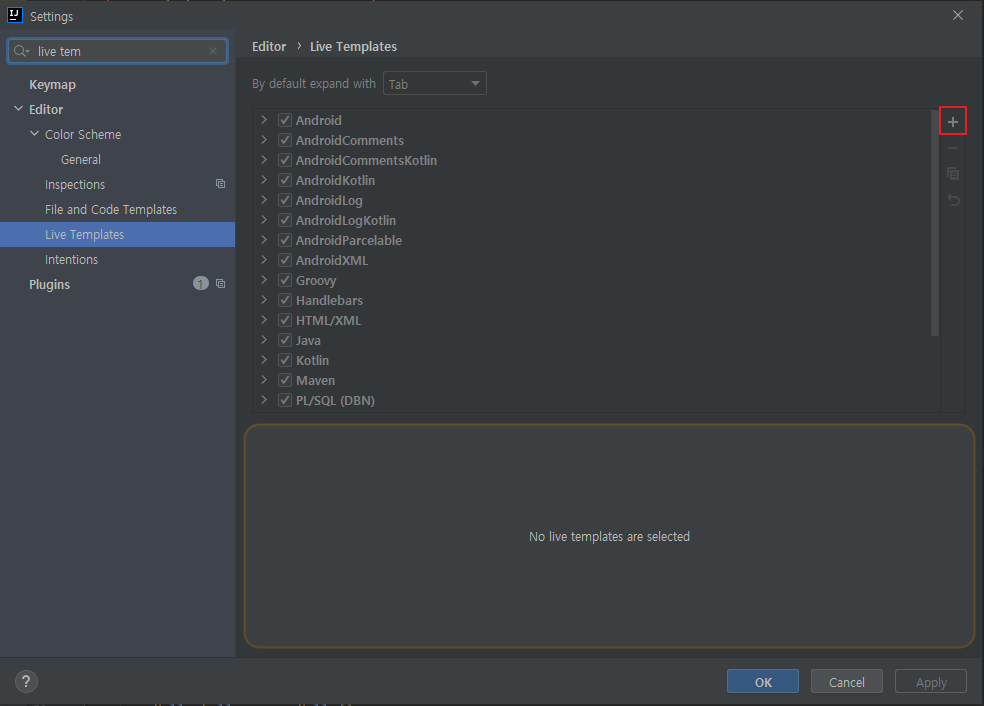Viewport: 984px width, 706px height.
Task: Click the add template plus icon
Action: coord(953,122)
